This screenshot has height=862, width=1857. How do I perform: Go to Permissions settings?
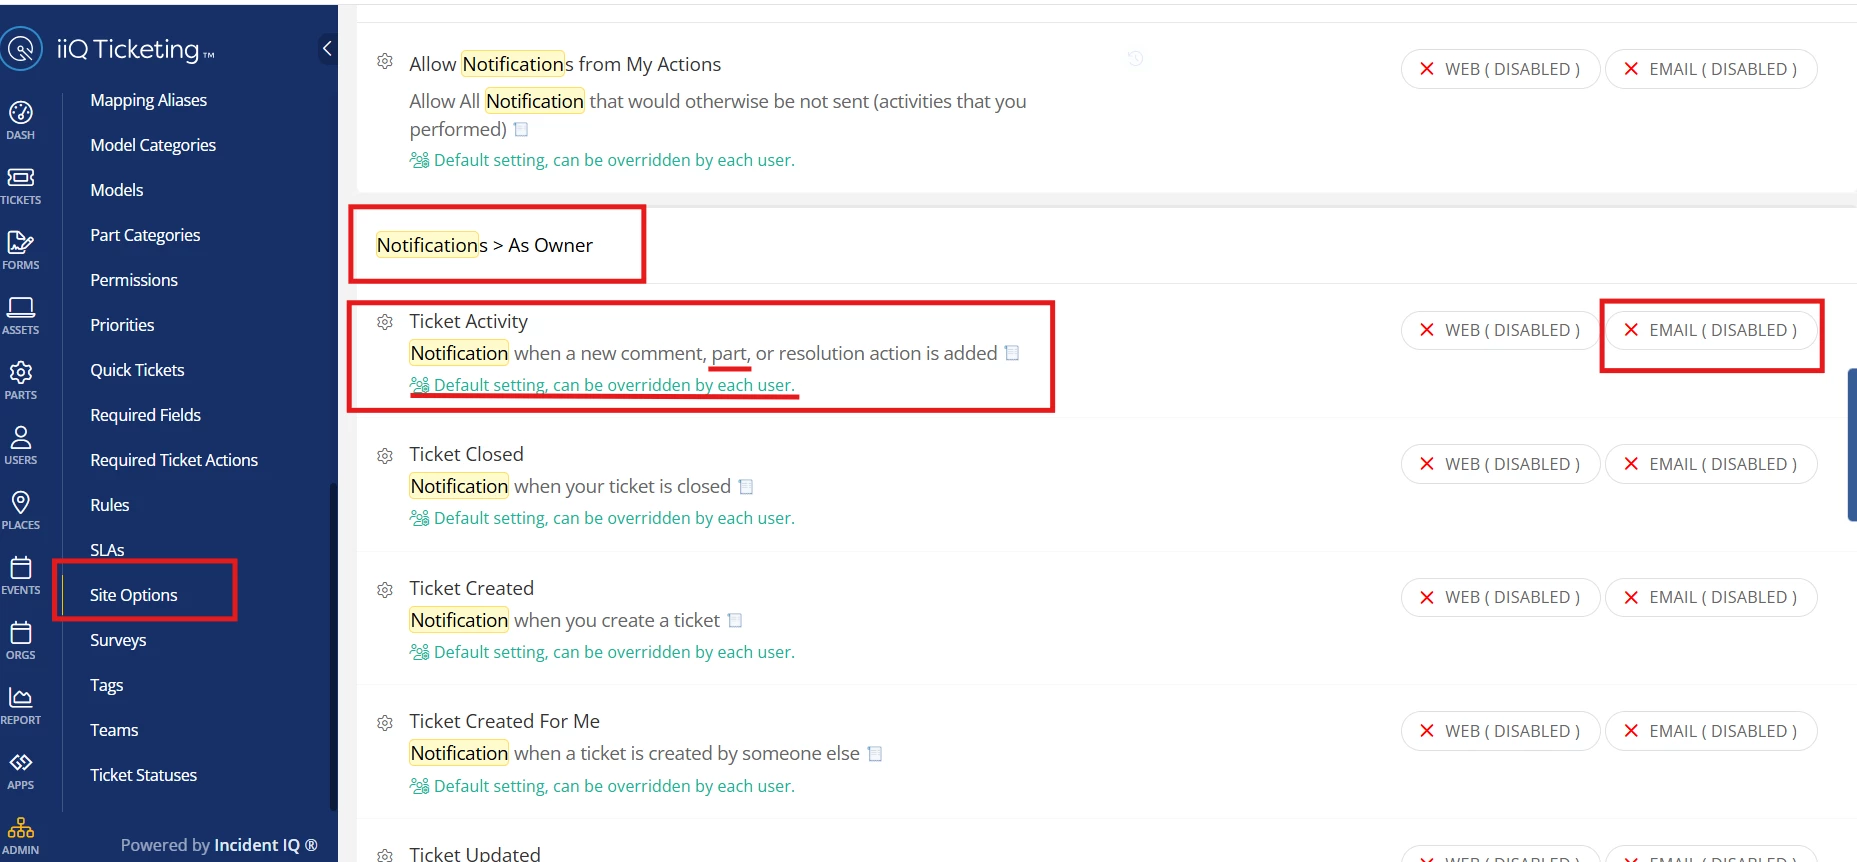pyautogui.click(x=134, y=280)
